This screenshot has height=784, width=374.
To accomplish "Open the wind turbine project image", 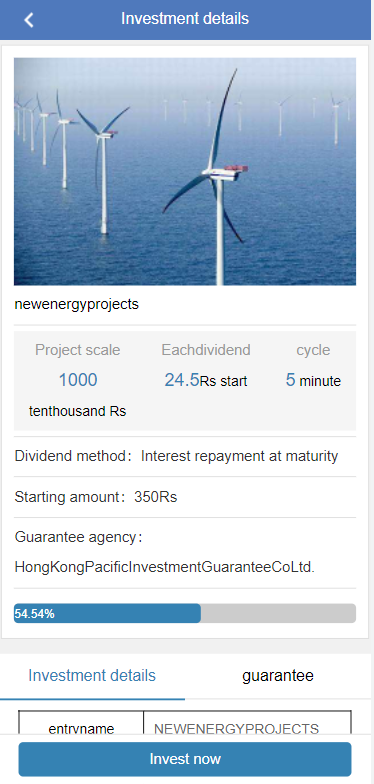I will click(185, 171).
